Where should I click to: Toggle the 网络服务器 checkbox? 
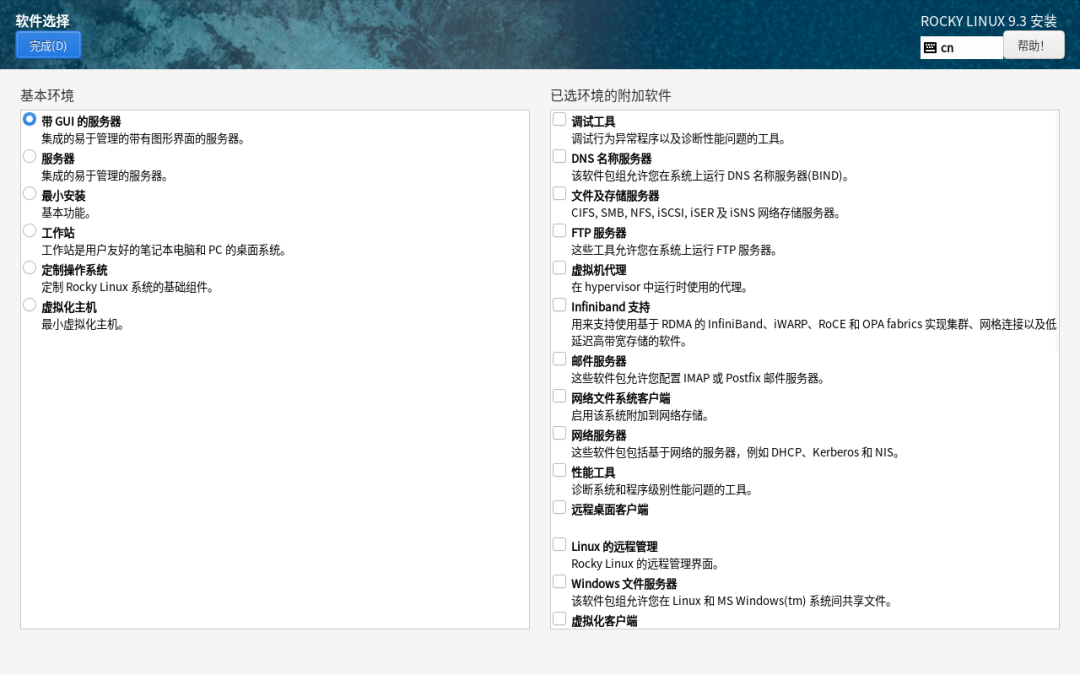tap(559, 433)
